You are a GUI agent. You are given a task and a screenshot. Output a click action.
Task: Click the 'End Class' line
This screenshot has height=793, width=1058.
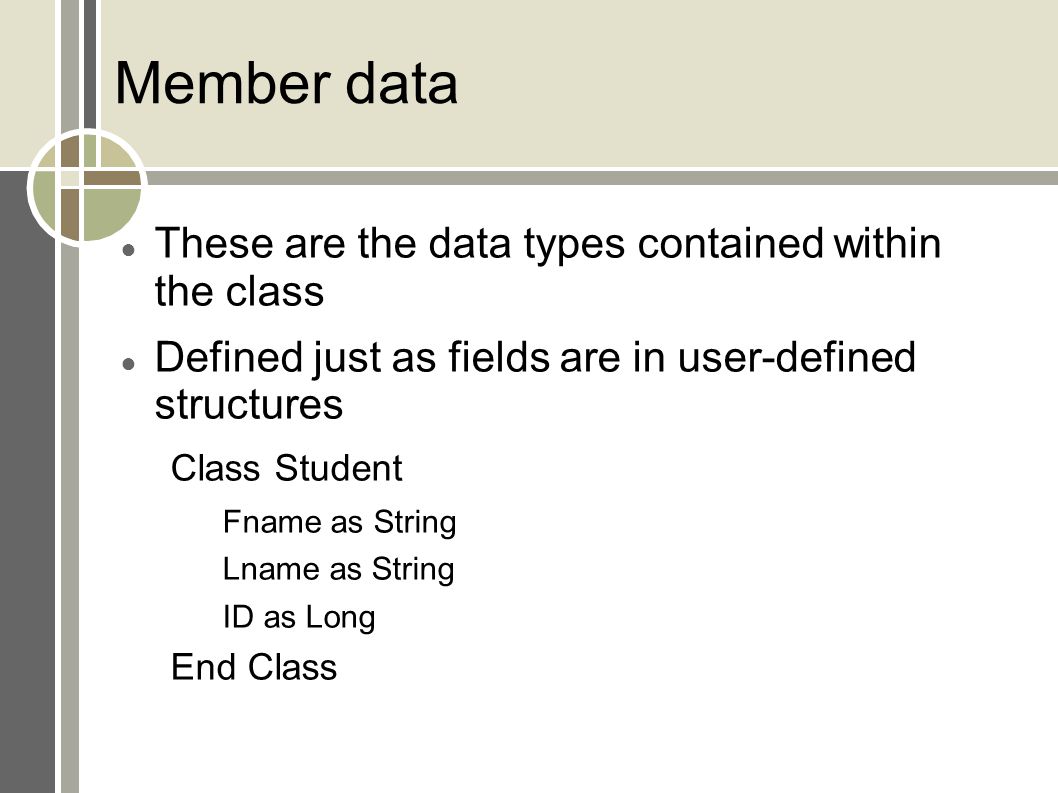254,667
